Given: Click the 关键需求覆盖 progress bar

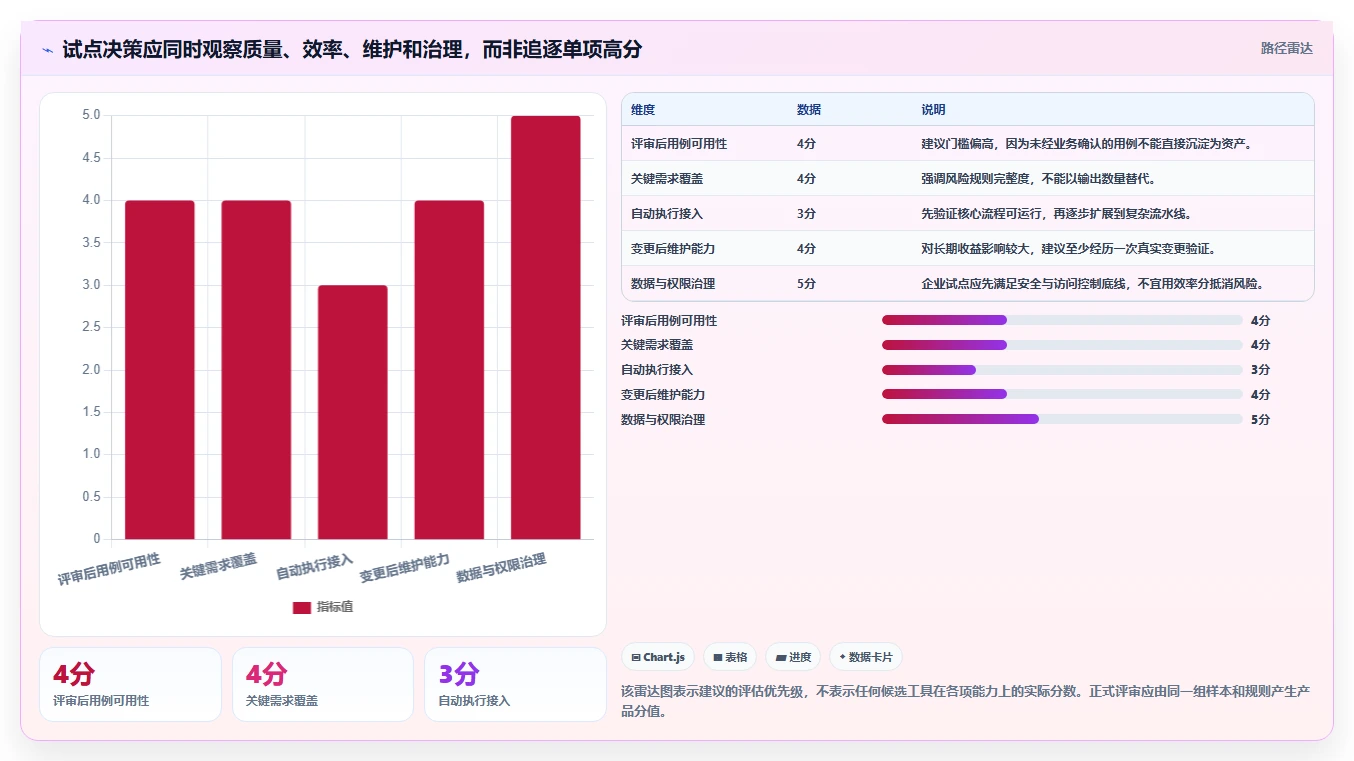Looking at the screenshot, I should 1062,345.
